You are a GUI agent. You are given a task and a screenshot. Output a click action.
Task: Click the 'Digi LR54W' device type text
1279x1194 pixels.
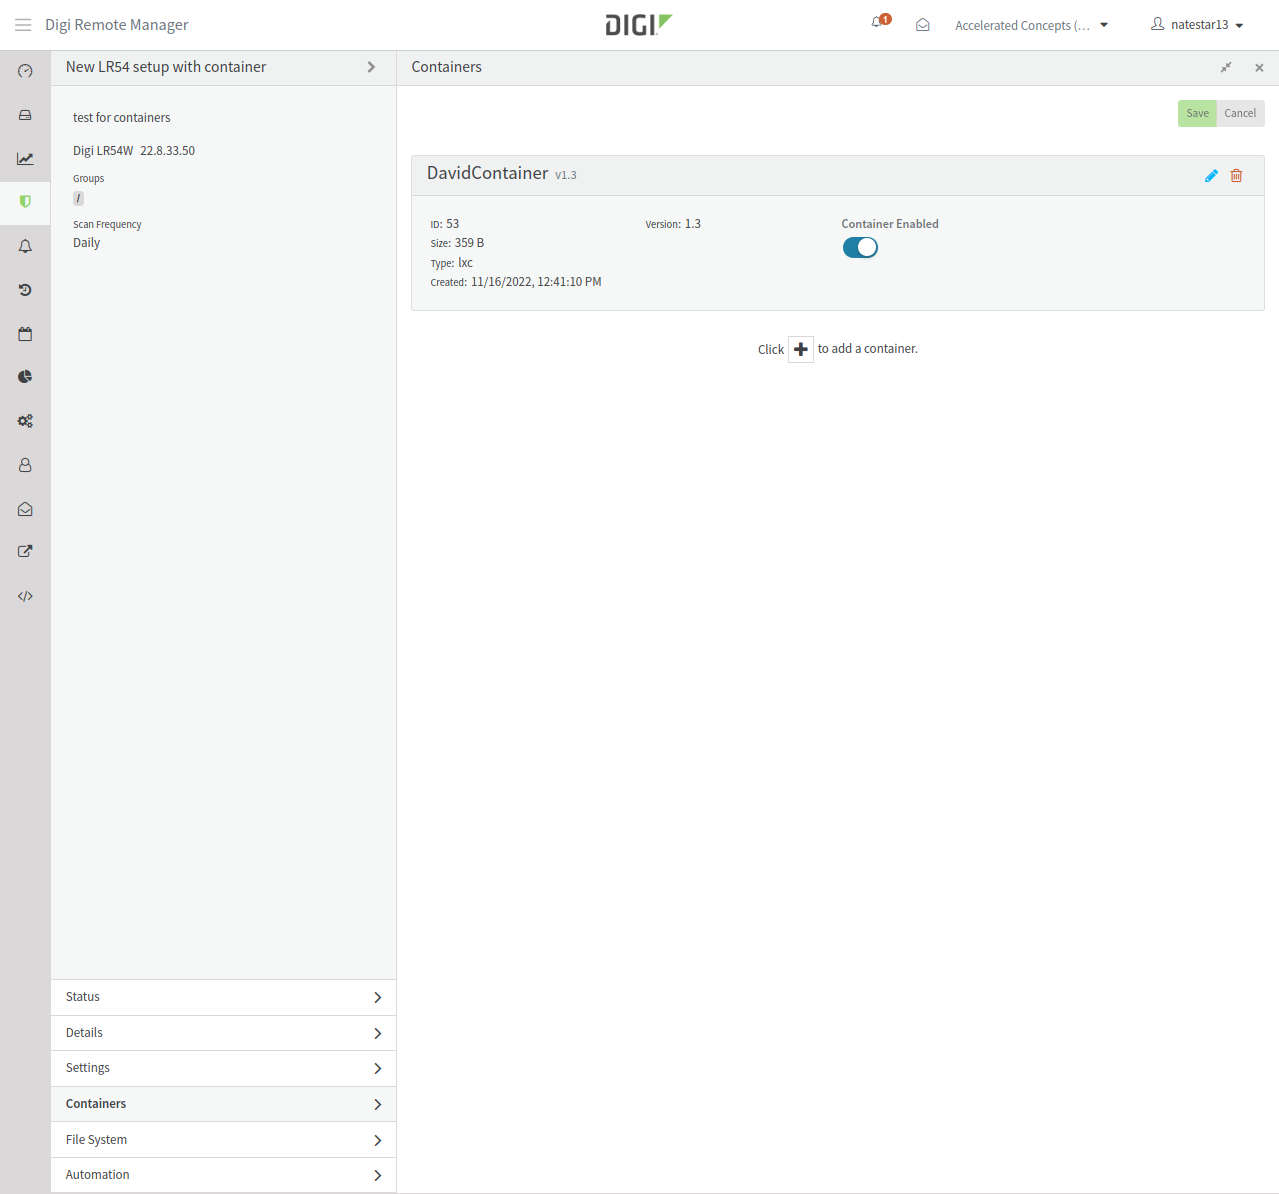103,151
